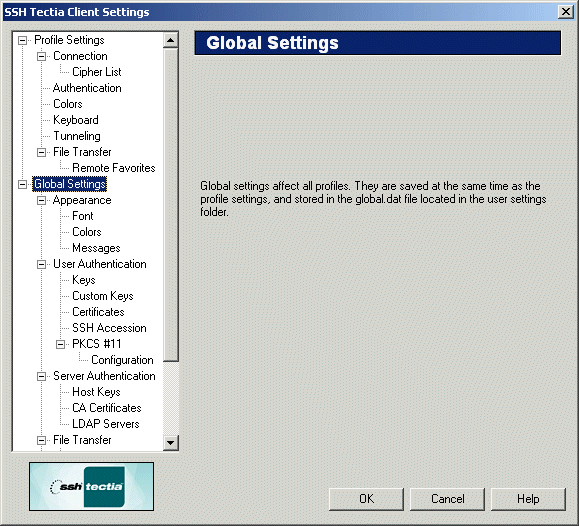
Task: Open Keys under User Authentication
Action: [x=83, y=280]
